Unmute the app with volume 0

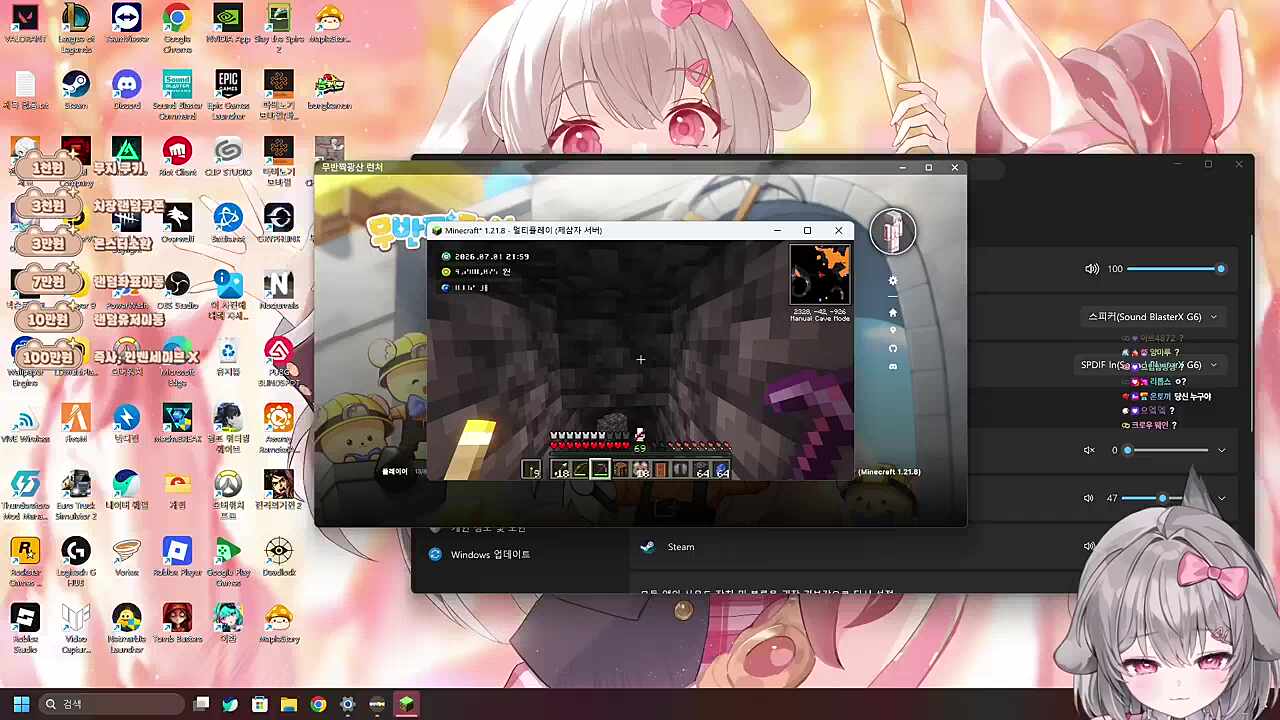1090,450
